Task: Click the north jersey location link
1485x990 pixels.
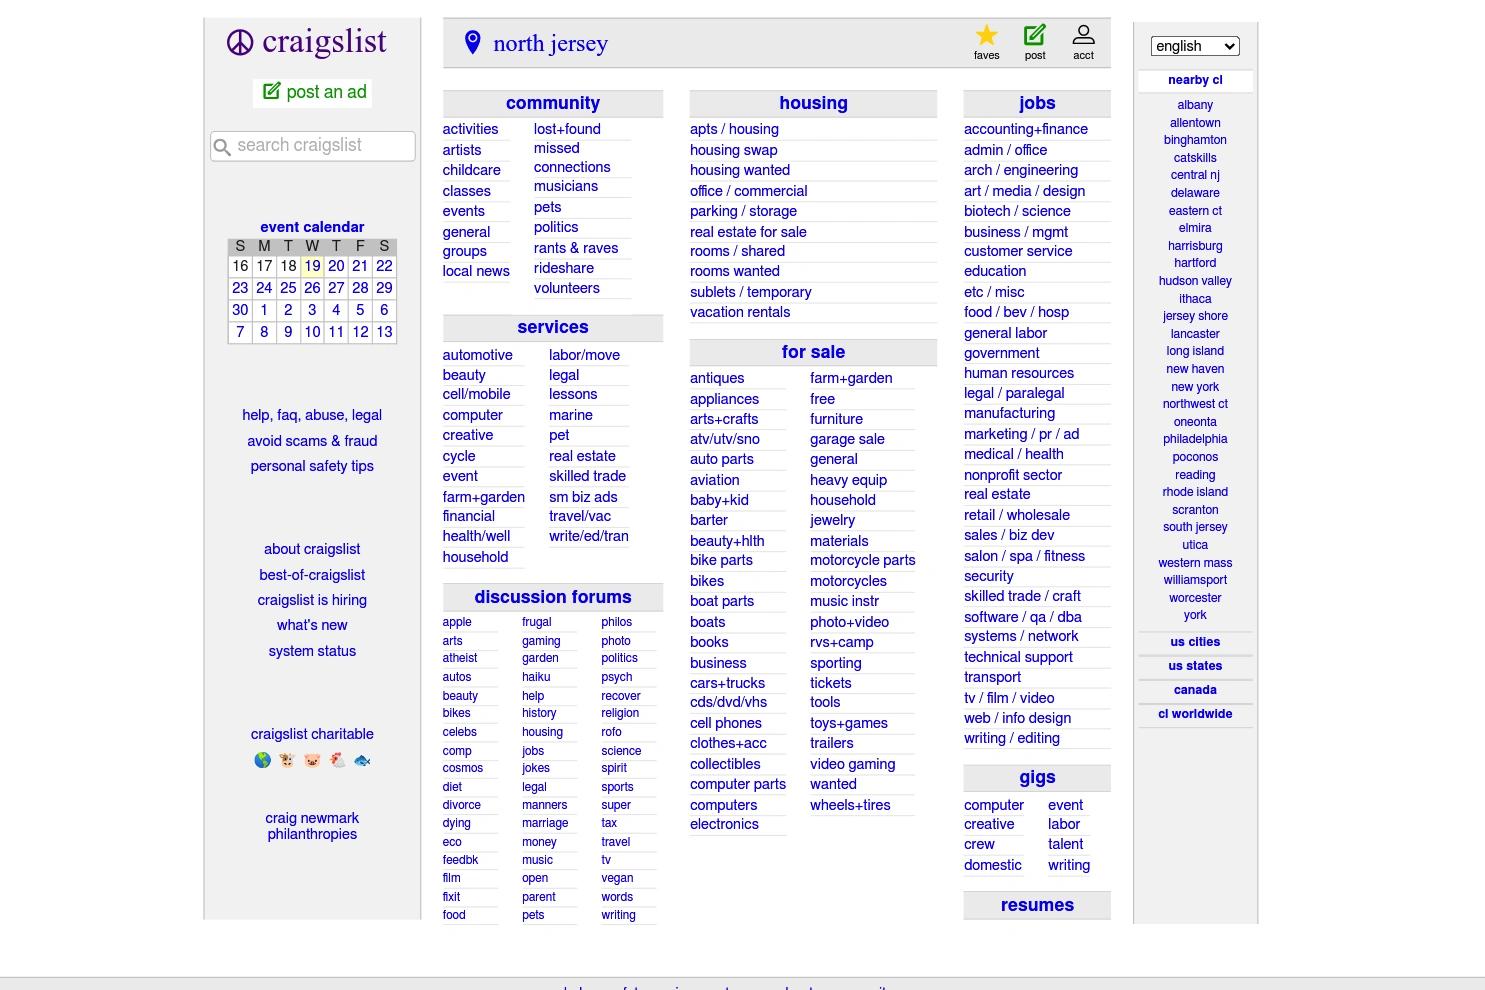Action: [550, 43]
